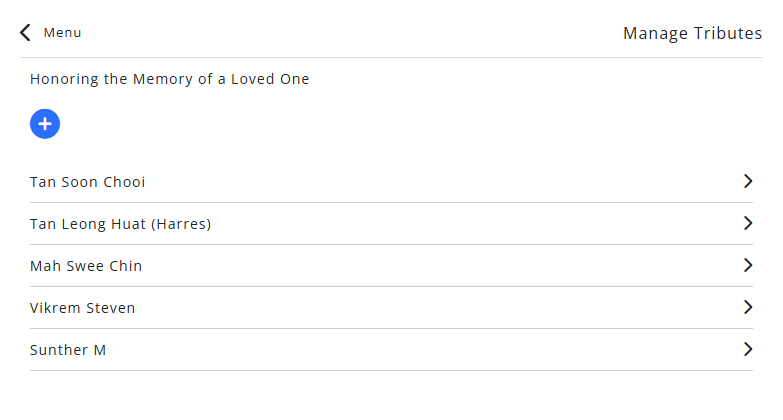Click empty middle of Tan Soon Chooi row
Screen dimensions: 783x420
[x=400, y=182]
